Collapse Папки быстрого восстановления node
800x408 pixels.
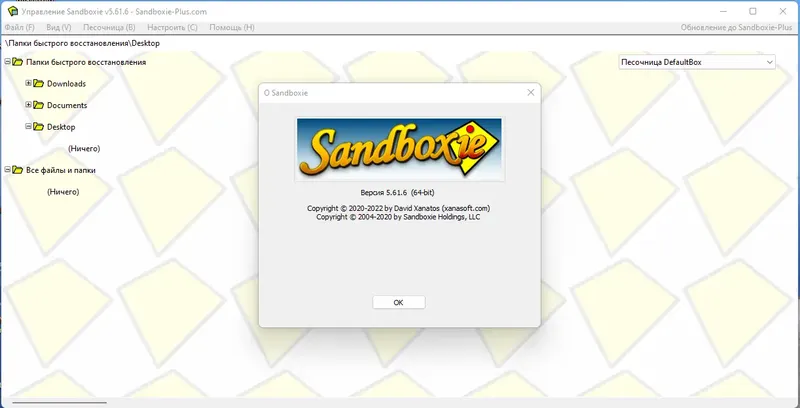8,62
